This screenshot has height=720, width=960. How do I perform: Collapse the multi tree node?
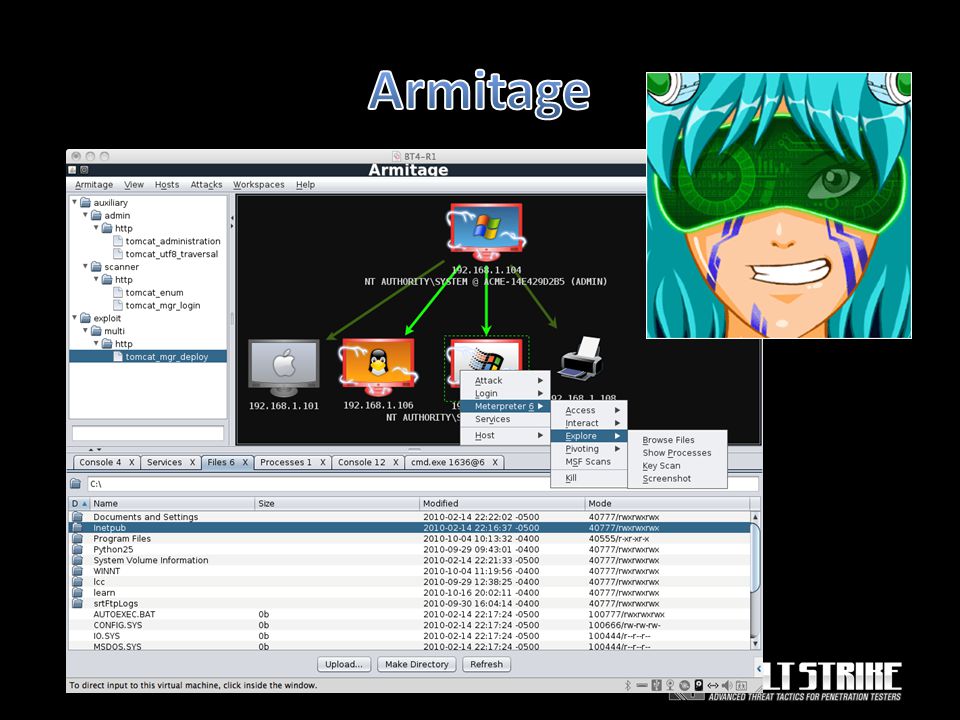[85, 331]
